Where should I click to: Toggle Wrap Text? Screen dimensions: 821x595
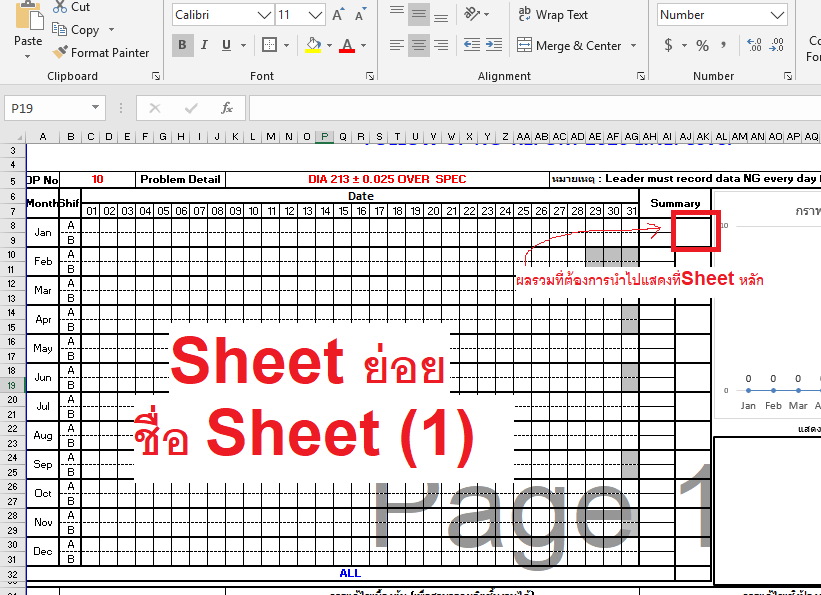point(552,15)
